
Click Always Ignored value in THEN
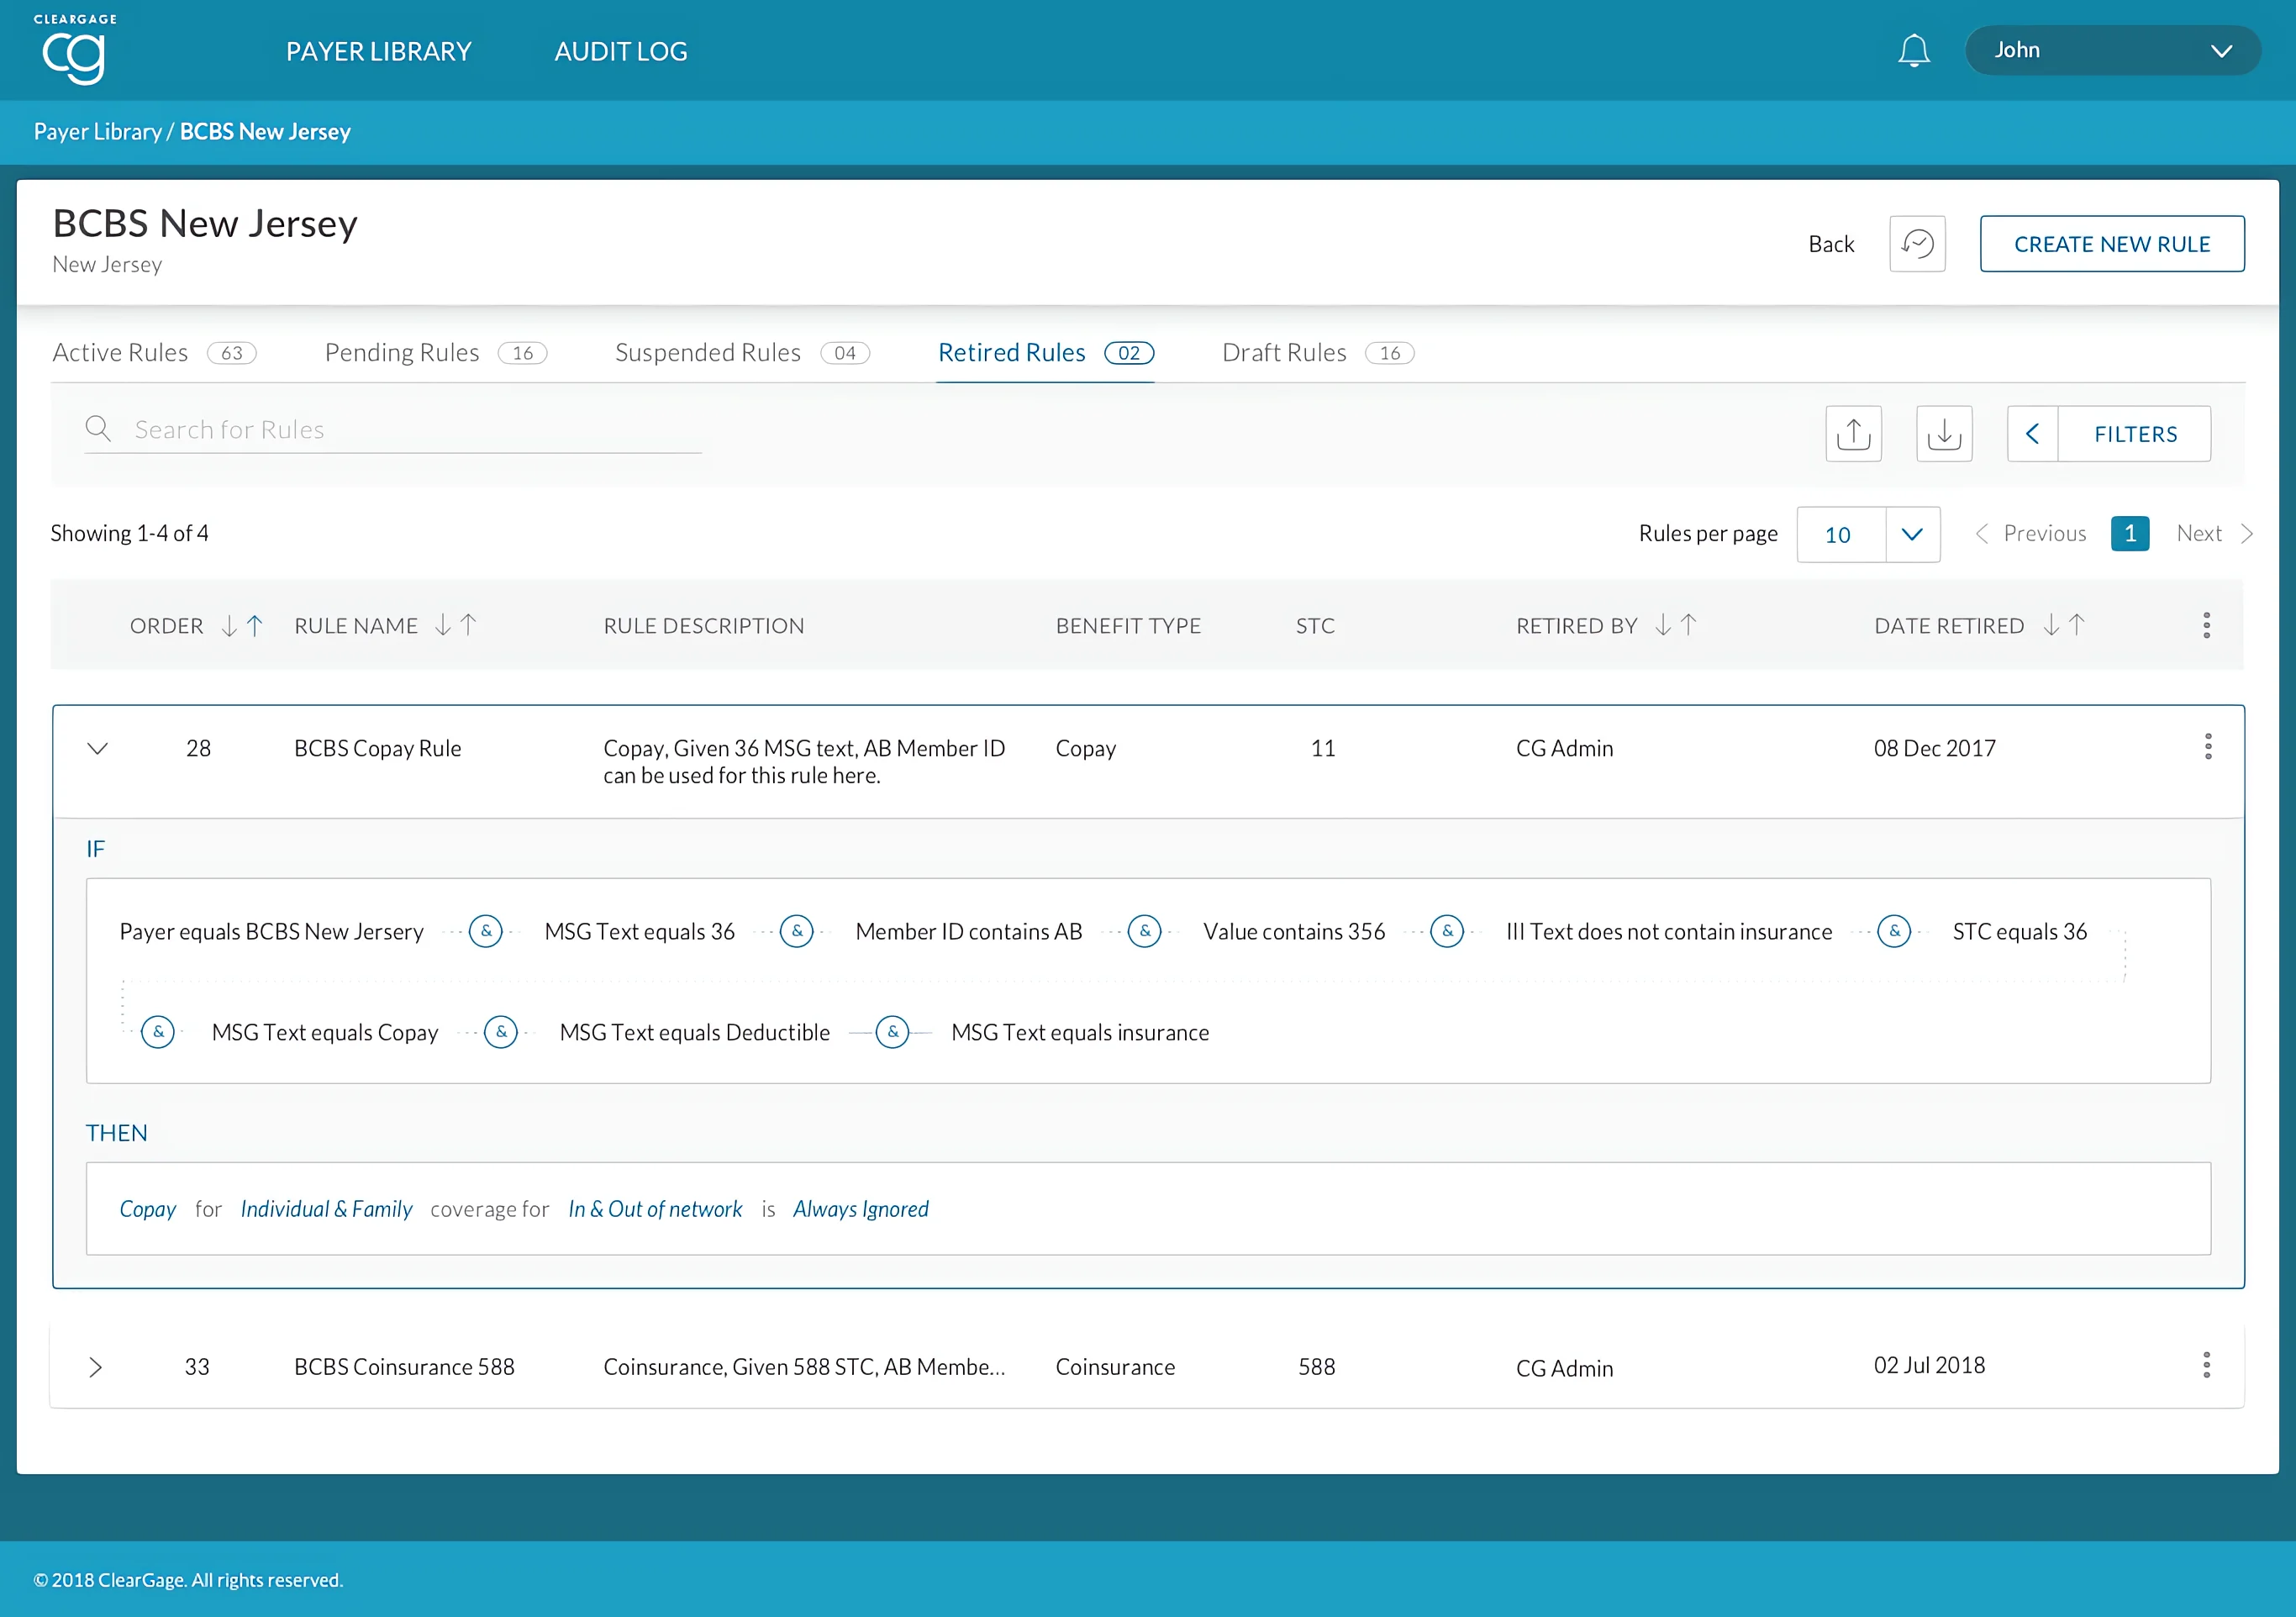coord(860,1209)
